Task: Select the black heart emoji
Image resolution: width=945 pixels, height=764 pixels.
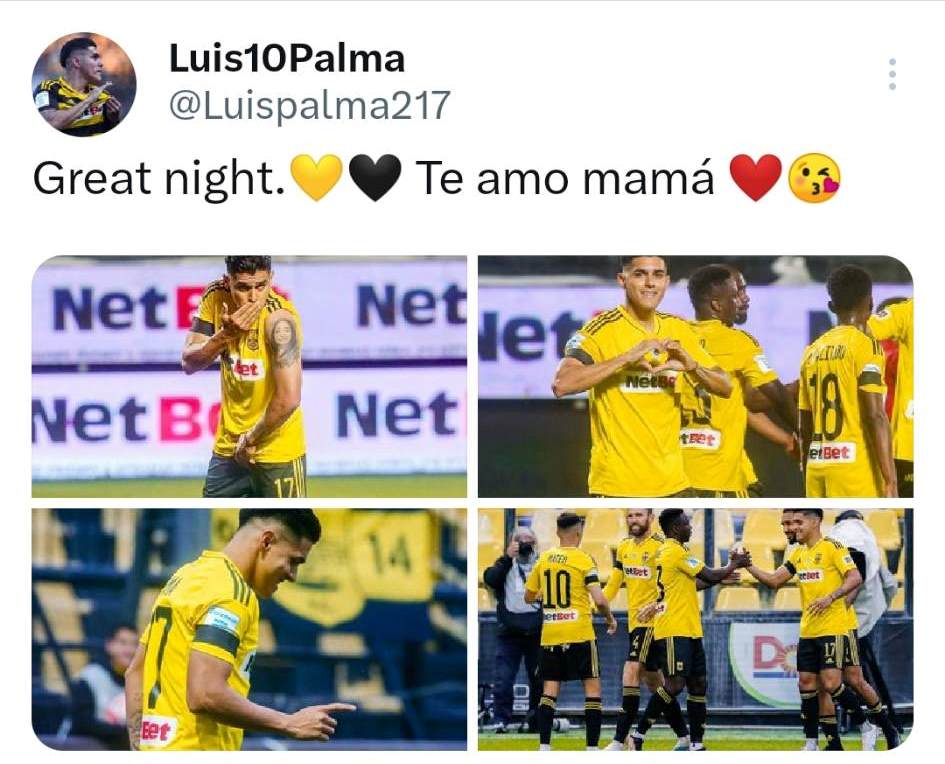Action: point(375,177)
